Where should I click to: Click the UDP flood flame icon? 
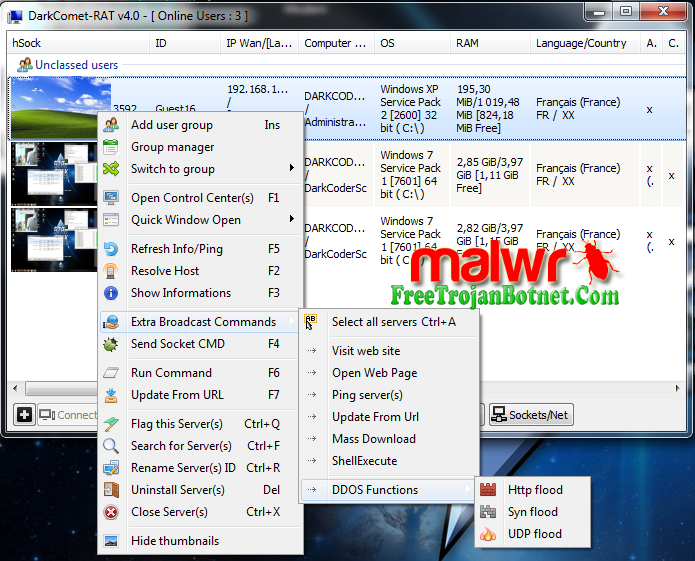[488, 534]
